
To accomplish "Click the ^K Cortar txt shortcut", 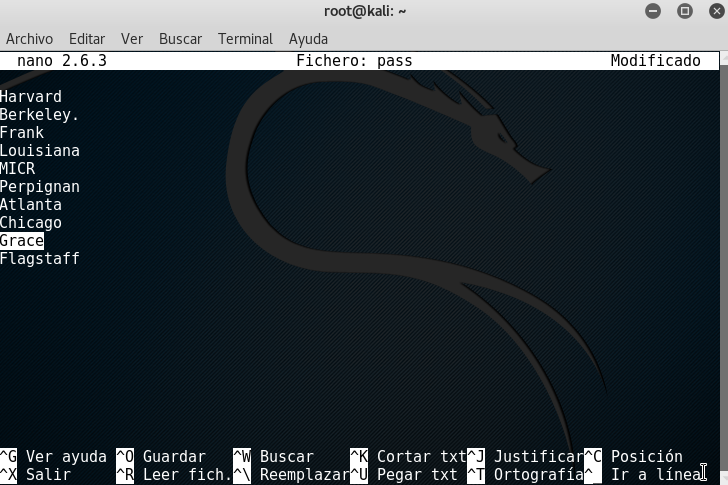I will 408,457.
